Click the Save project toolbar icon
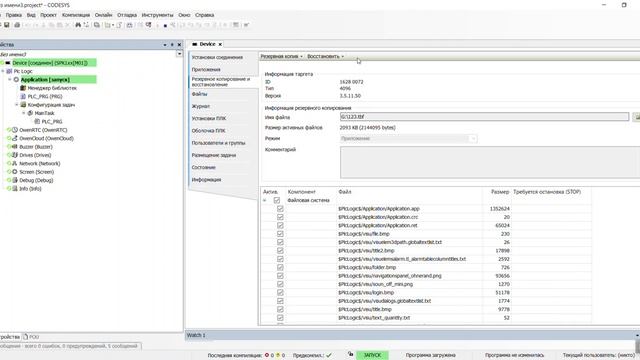 coord(7,25)
